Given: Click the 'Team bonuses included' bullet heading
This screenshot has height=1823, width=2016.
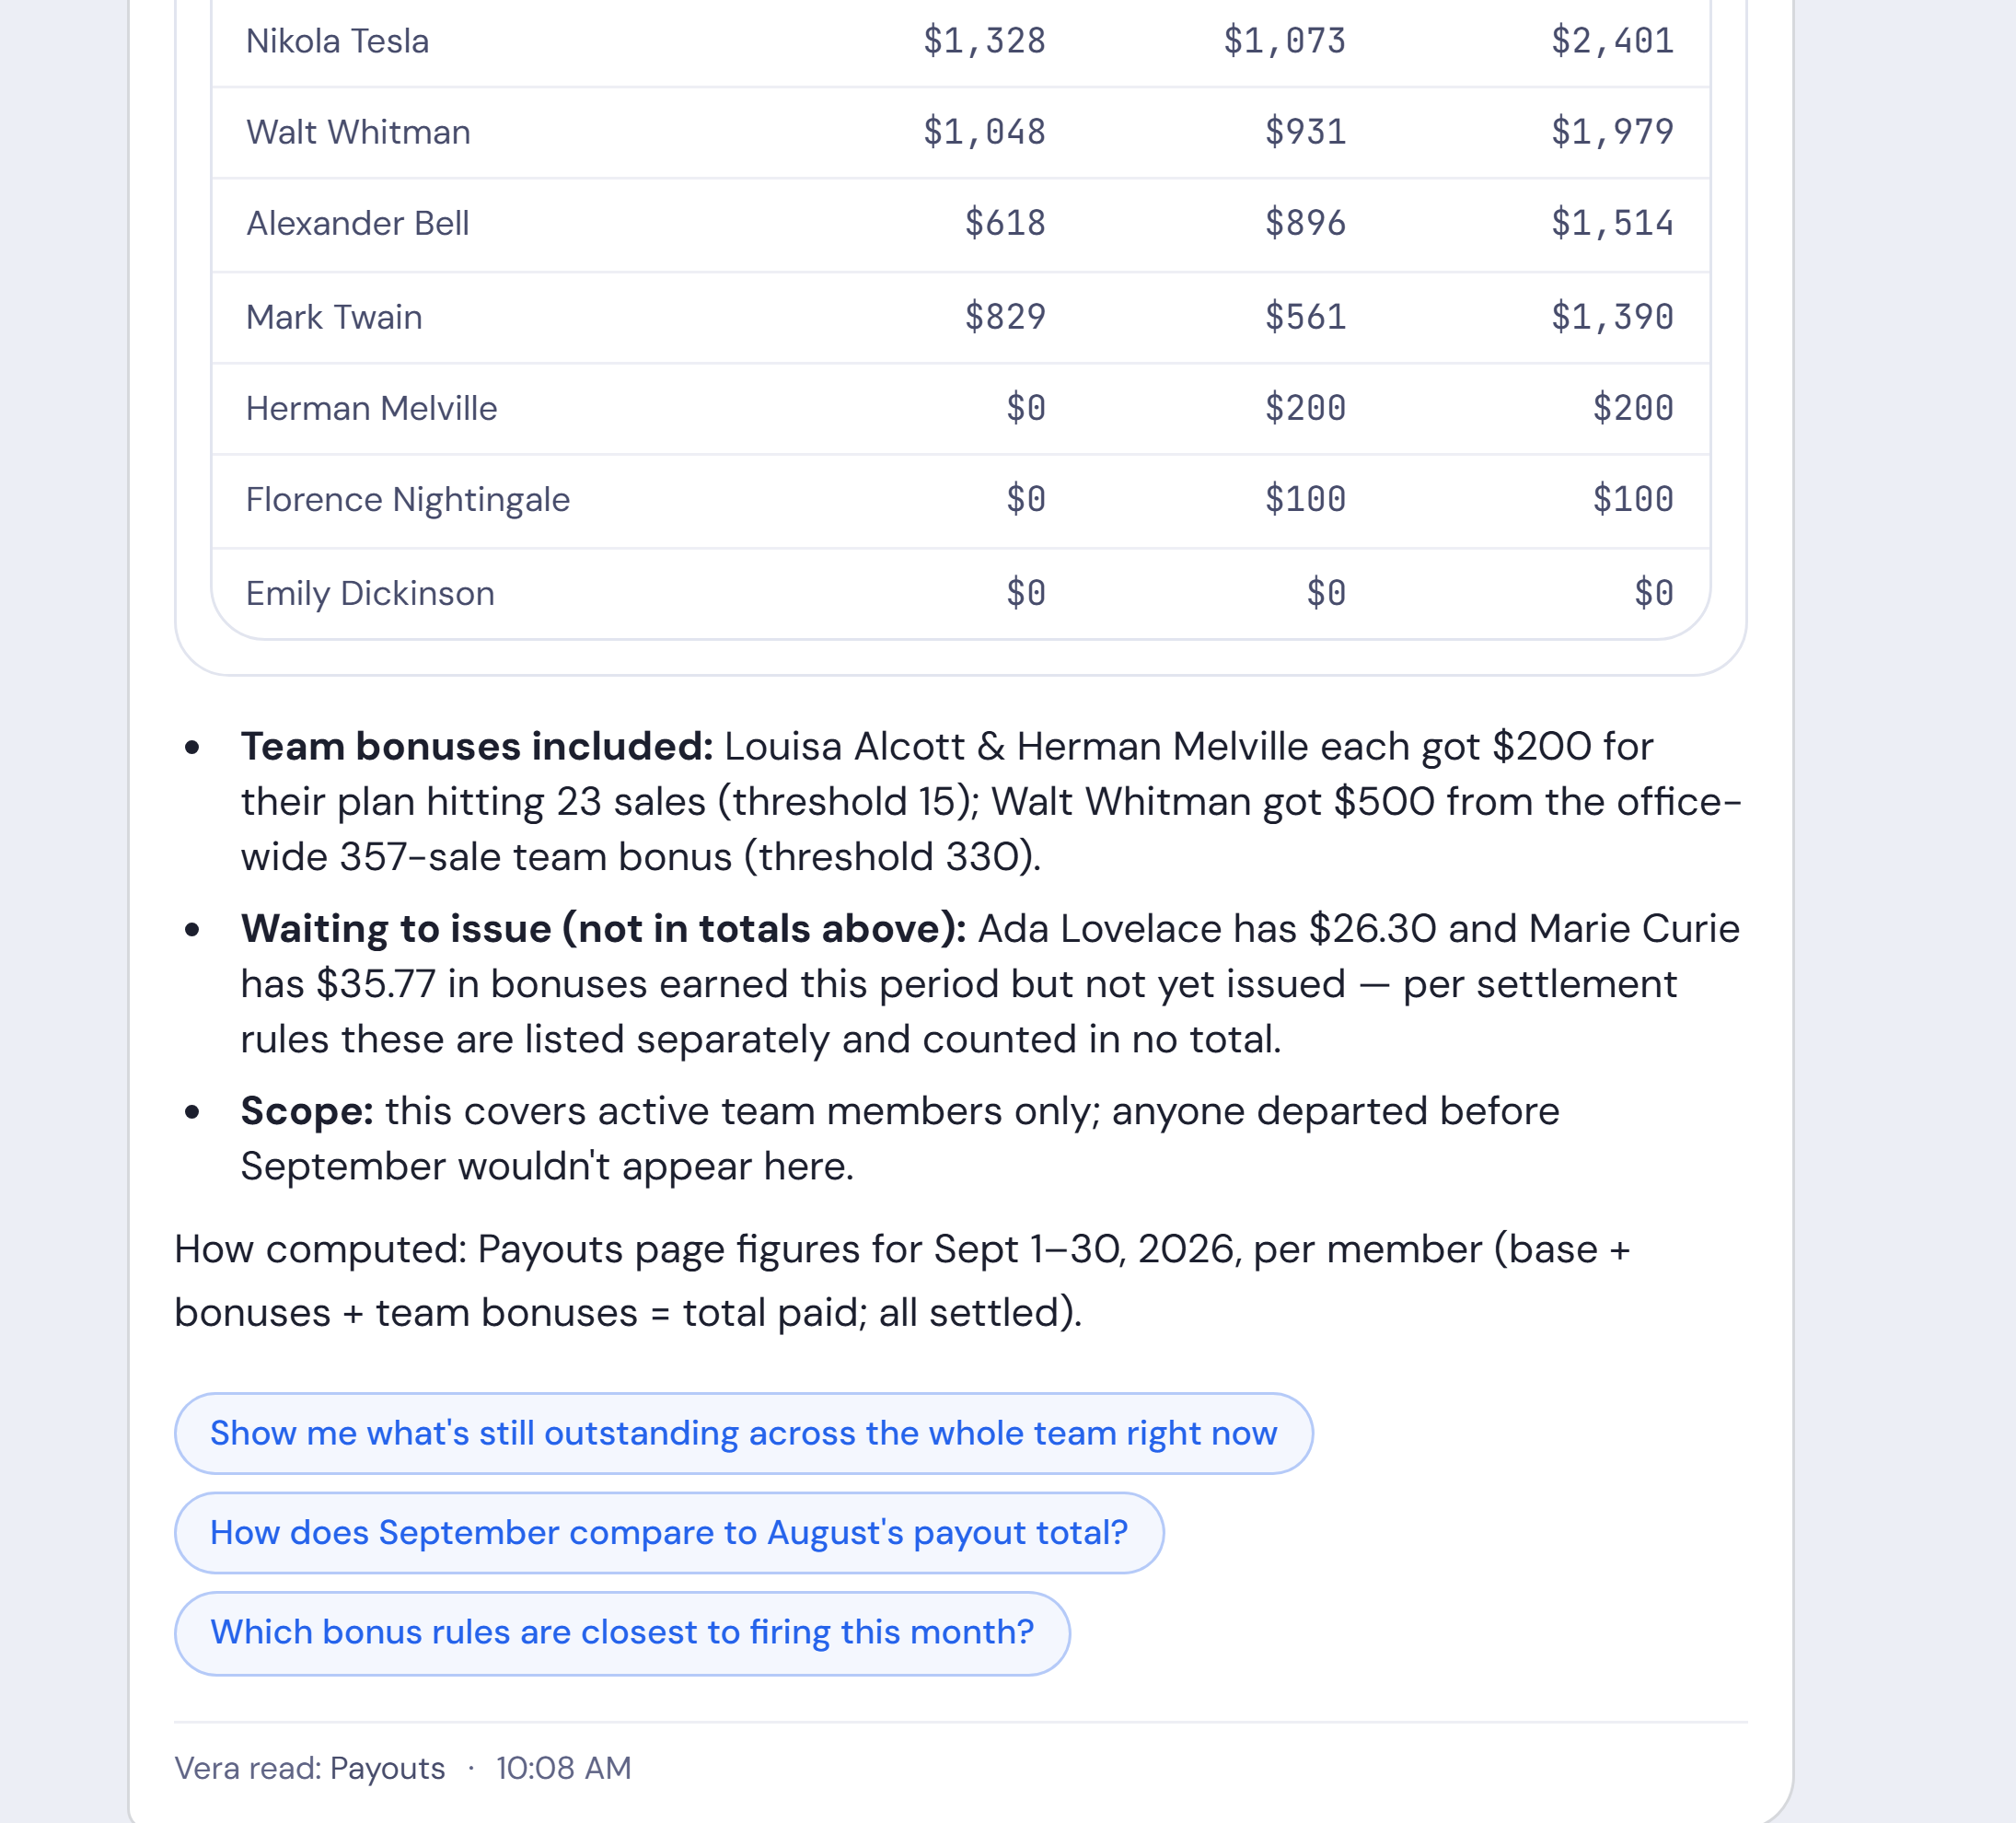Looking at the screenshot, I should point(477,746).
